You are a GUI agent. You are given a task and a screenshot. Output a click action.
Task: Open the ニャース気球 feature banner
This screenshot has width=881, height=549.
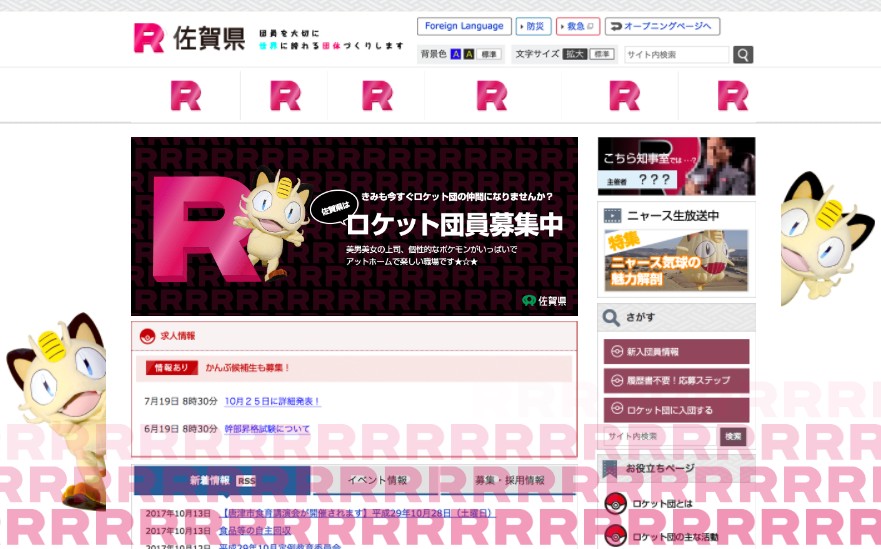click(x=676, y=259)
